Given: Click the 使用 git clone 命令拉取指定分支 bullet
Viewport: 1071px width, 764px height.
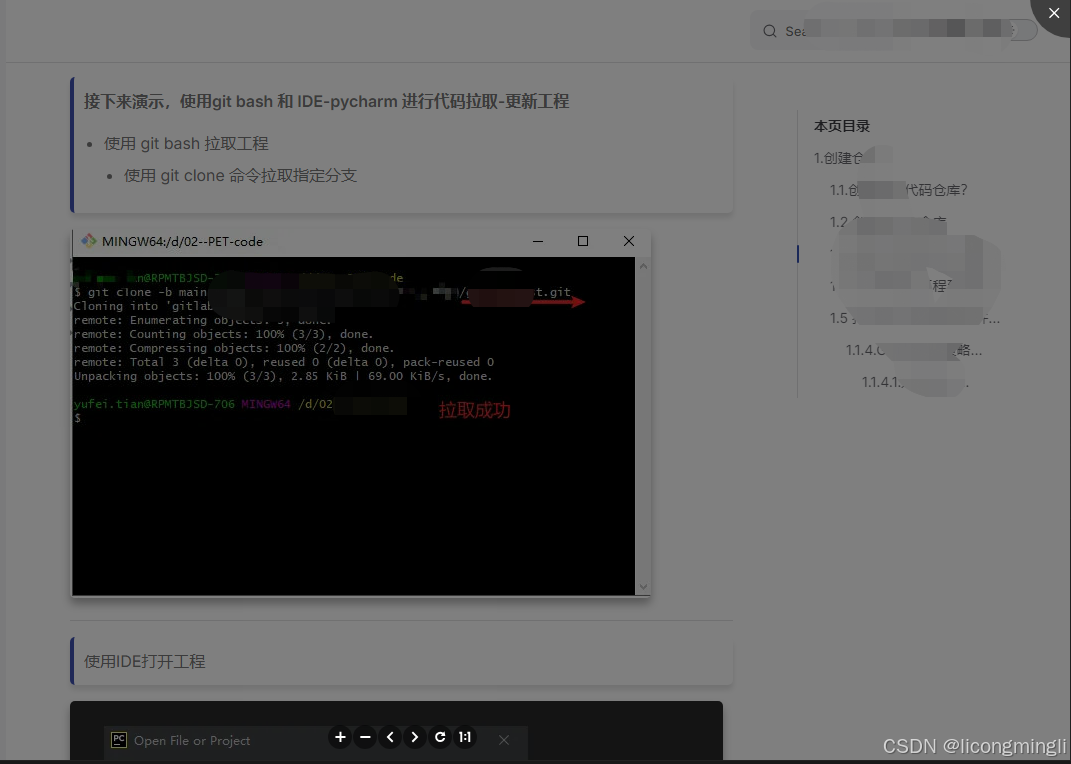Looking at the screenshot, I should coord(240,175).
